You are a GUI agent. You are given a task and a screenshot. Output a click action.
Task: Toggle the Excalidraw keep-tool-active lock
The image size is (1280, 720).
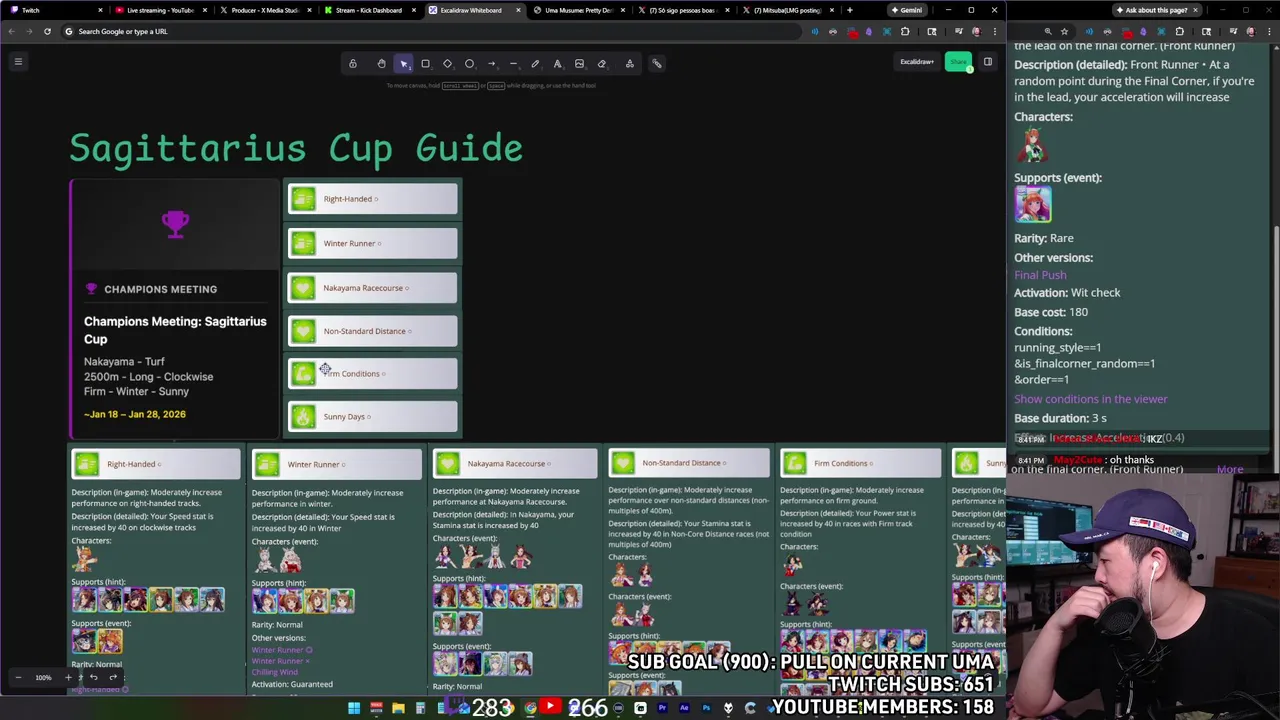click(352, 64)
